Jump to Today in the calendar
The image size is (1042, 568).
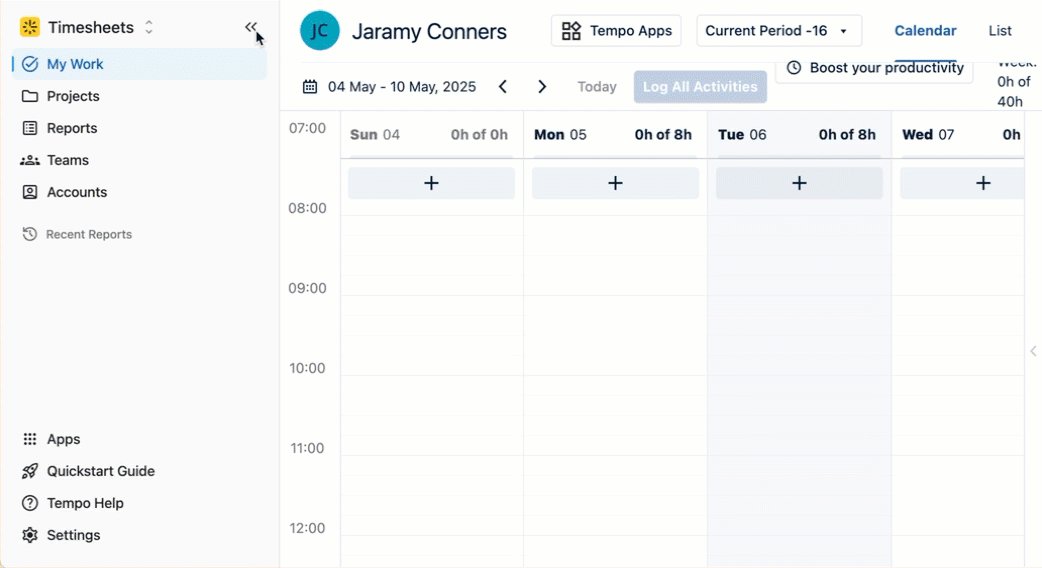pos(597,87)
